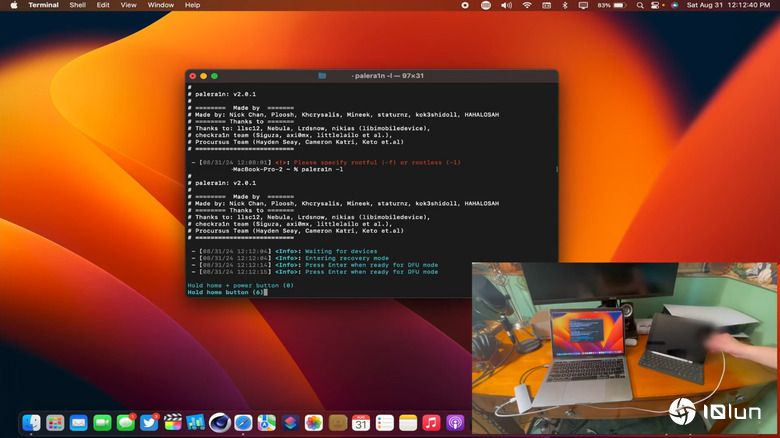780x438 pixels.
Task: Open the Window menu
Action: [160, 5]
